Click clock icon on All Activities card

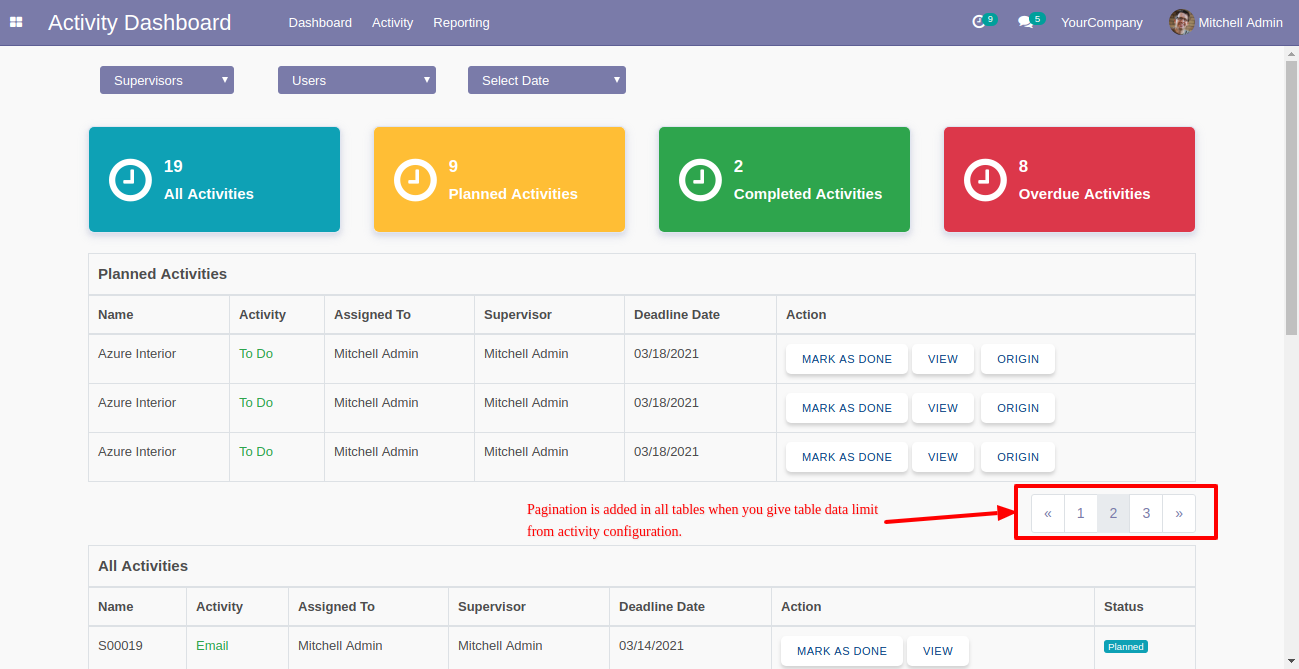(129, 180)
